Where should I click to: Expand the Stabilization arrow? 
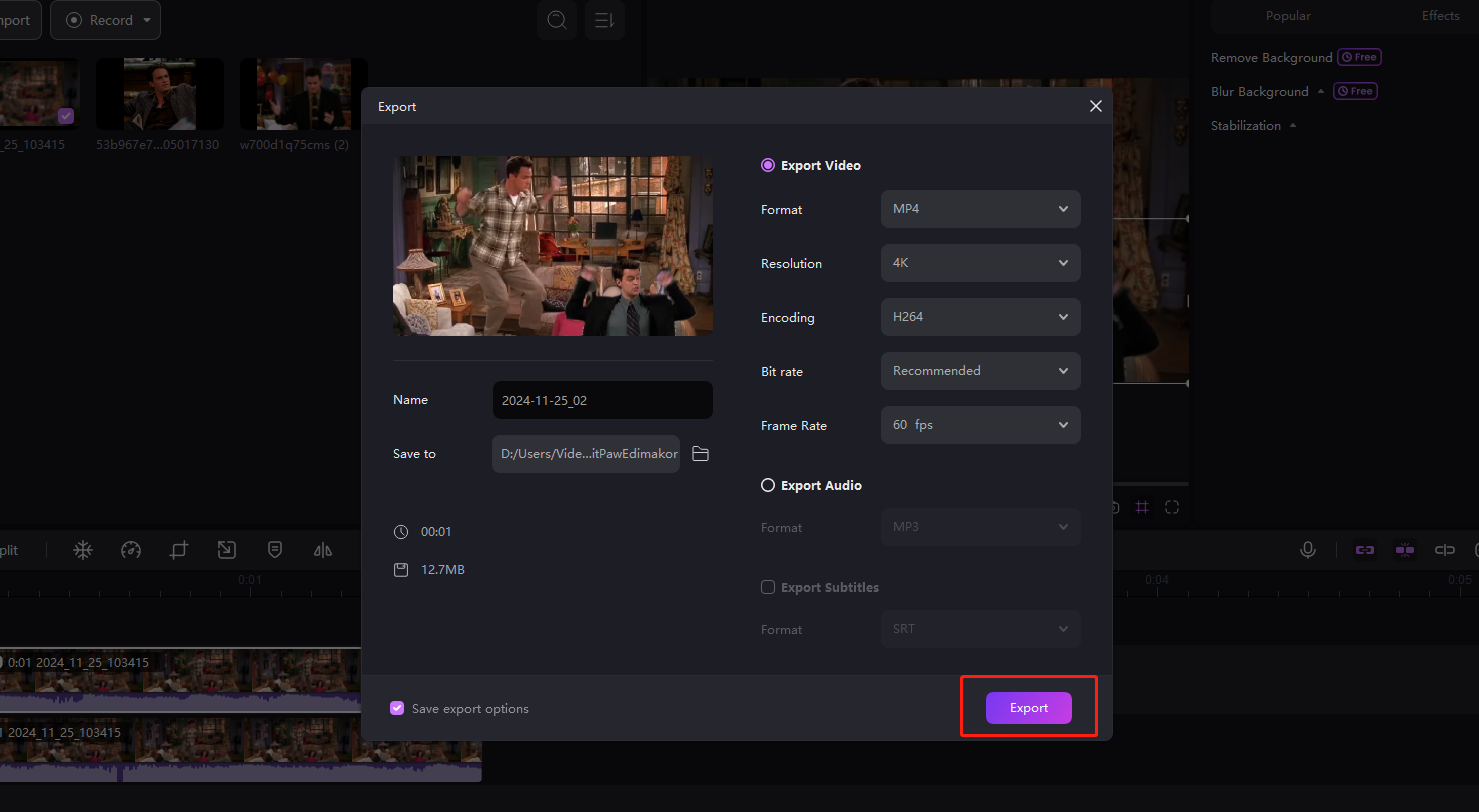pyautogui.click(x=1293, y=125)
